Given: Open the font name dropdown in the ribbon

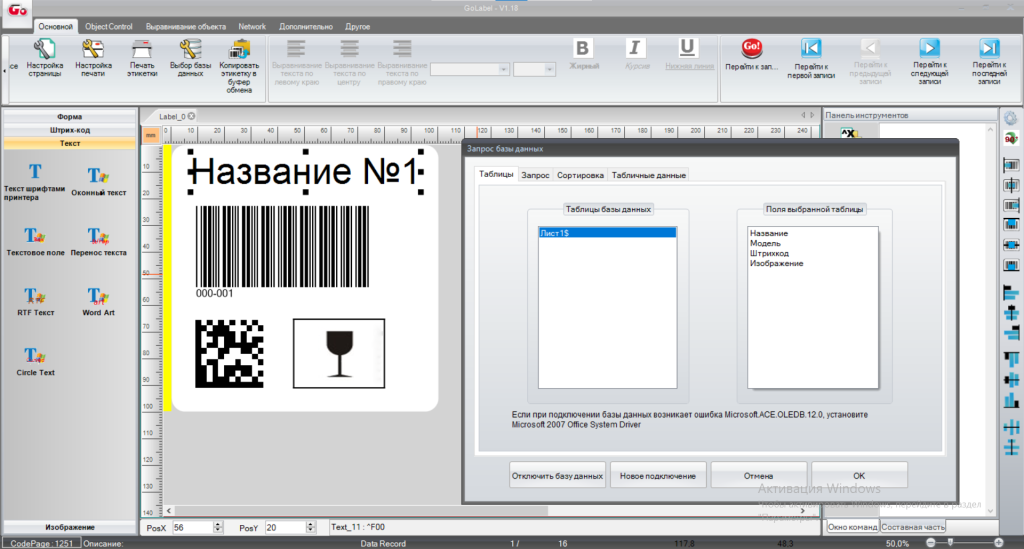Looking at the screenshot, I should click(503, 69).
